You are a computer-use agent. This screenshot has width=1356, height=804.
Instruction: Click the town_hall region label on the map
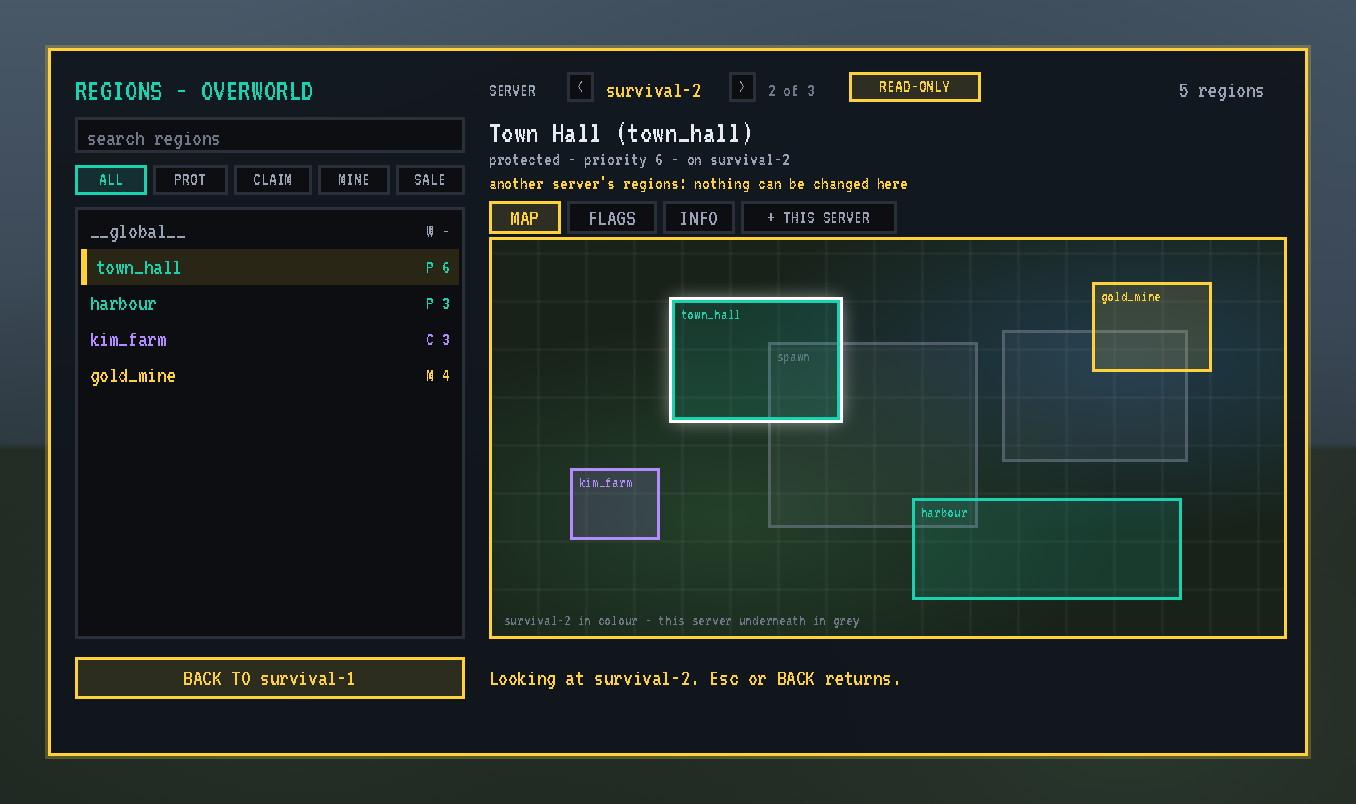coord(711,315)
